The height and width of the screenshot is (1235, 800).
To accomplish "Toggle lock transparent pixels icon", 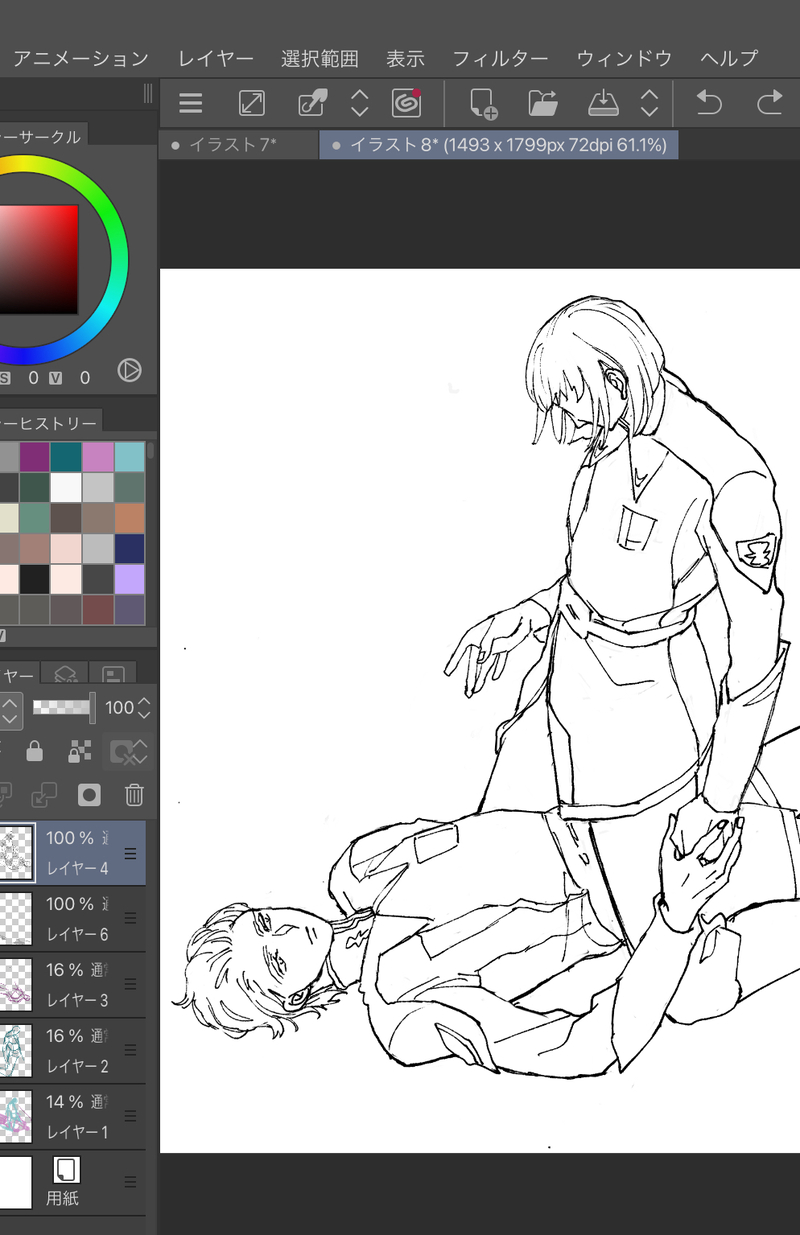I will tap(80, 751).
